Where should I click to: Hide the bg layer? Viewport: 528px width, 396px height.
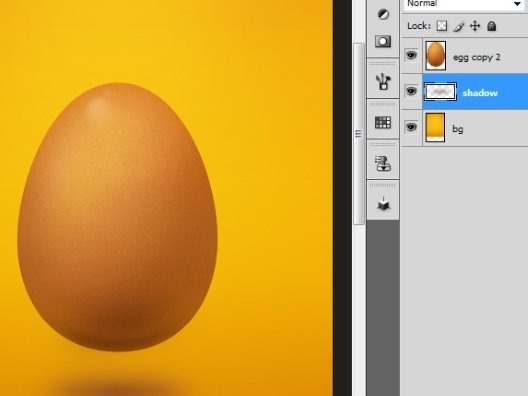coord(411,127)
